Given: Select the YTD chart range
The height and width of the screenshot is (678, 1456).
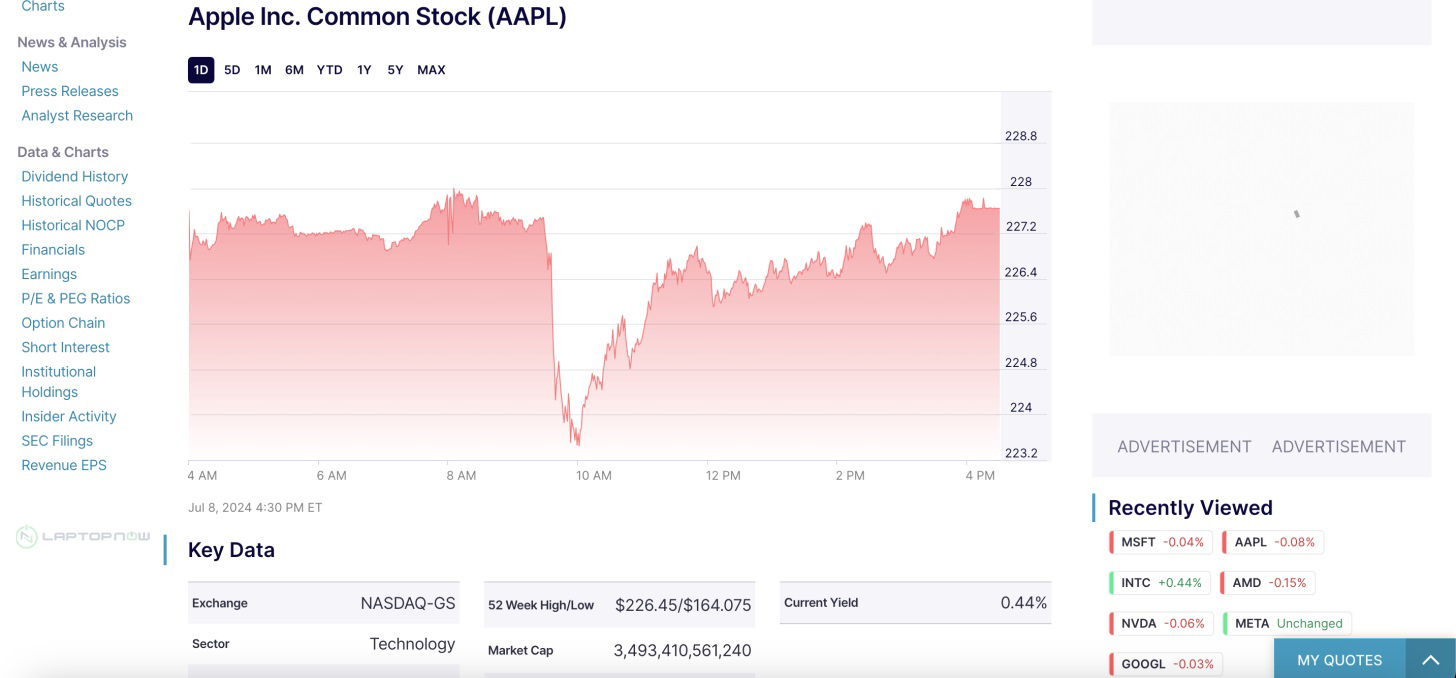Looking at the screenshot, I should pyautogui.click(x=329, y=70).
